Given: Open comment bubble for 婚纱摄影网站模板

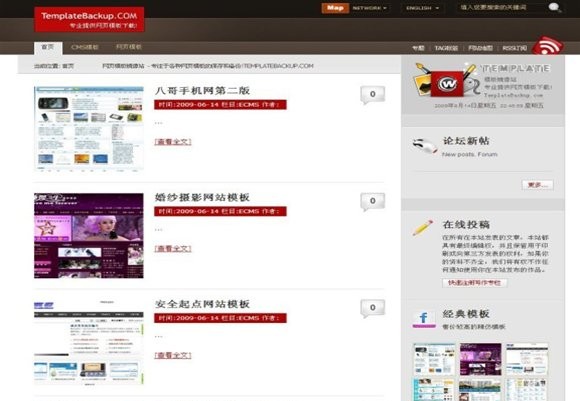Looking at the screenshot, I should click(372, 202).
